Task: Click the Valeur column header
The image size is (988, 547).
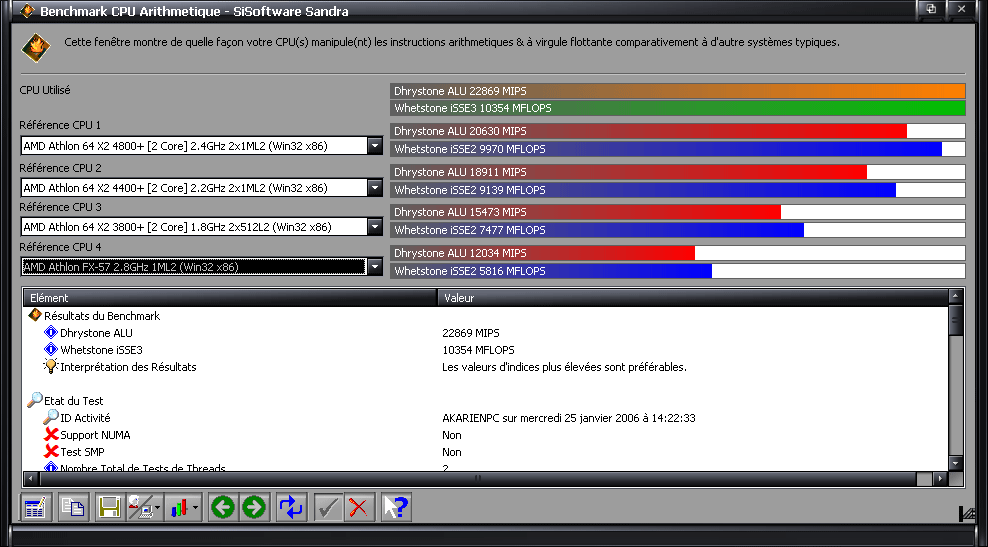Action: point(690,298)
